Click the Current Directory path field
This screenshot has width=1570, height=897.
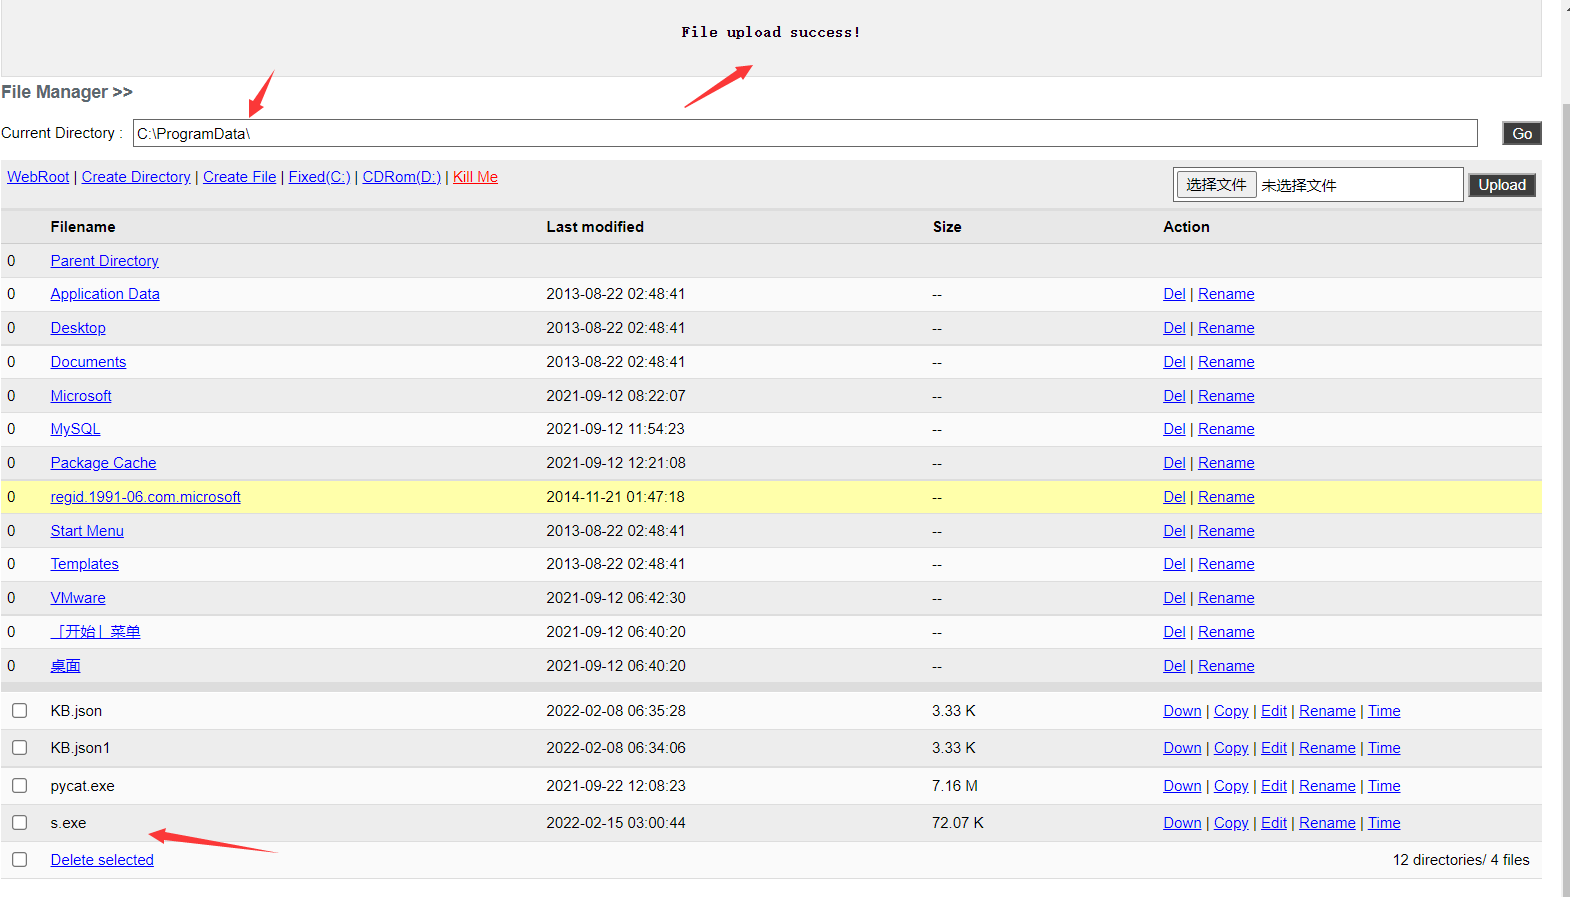[805, 133]
